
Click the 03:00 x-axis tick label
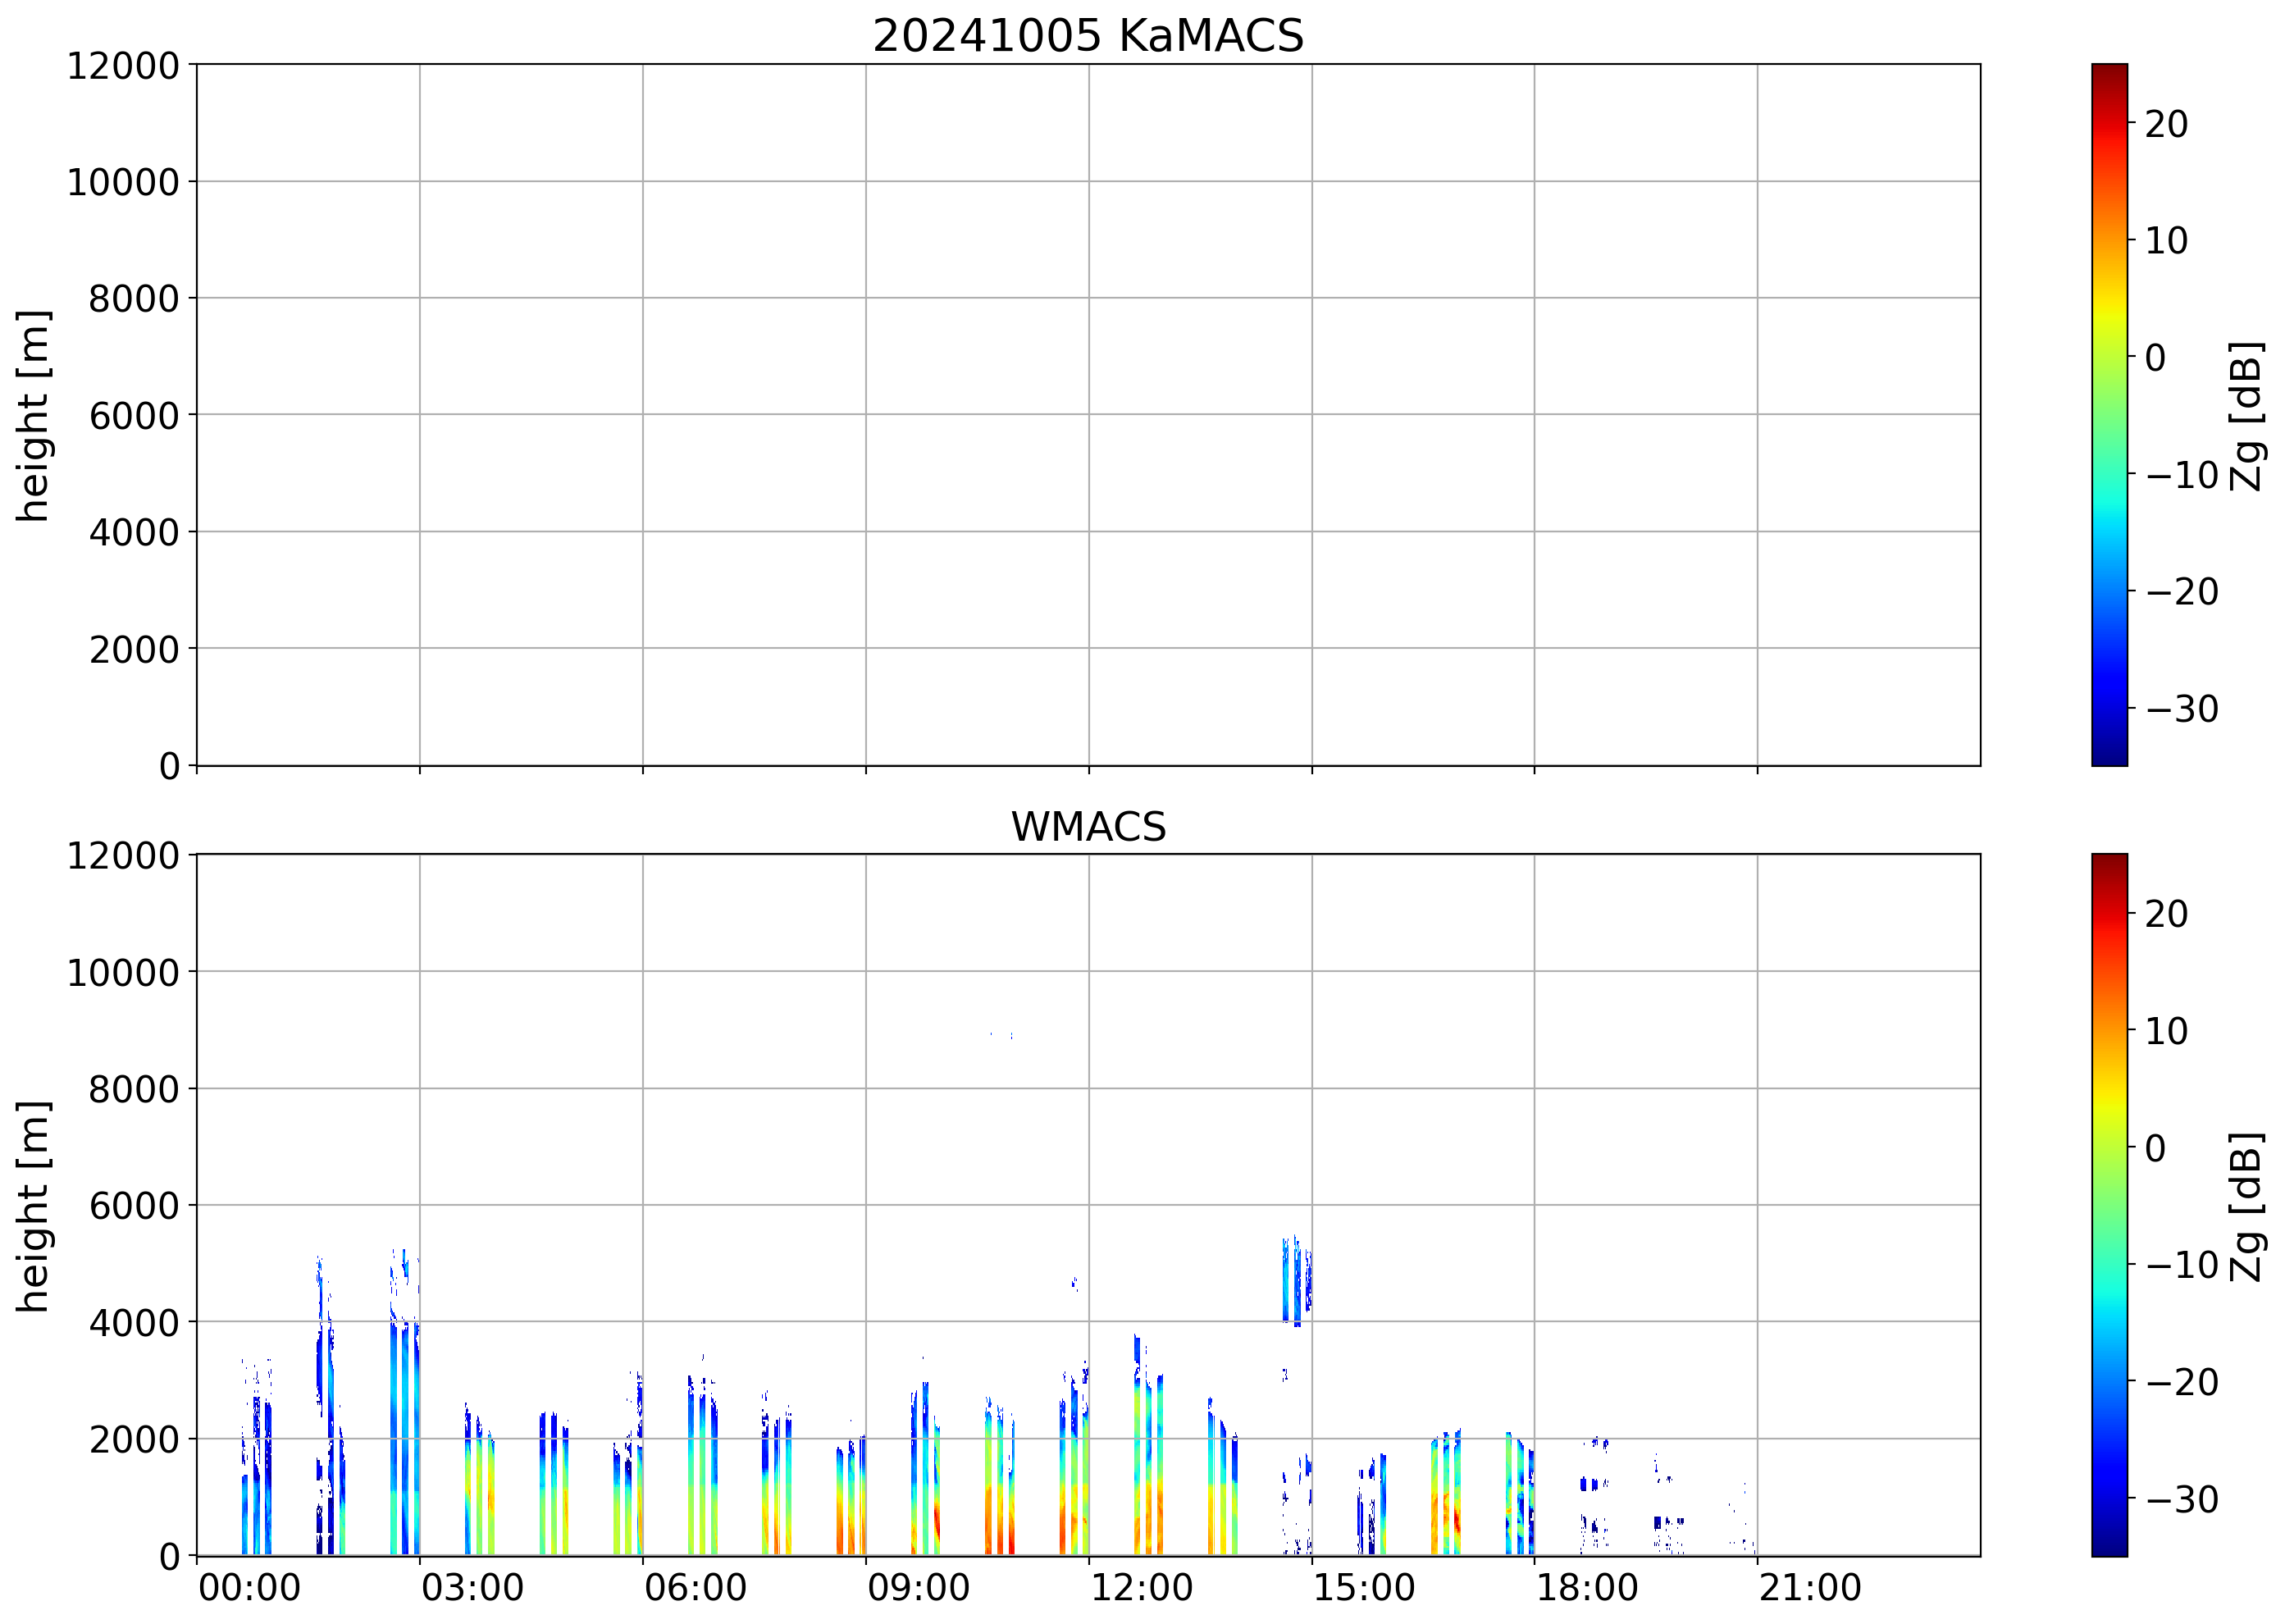point(472,1588)
